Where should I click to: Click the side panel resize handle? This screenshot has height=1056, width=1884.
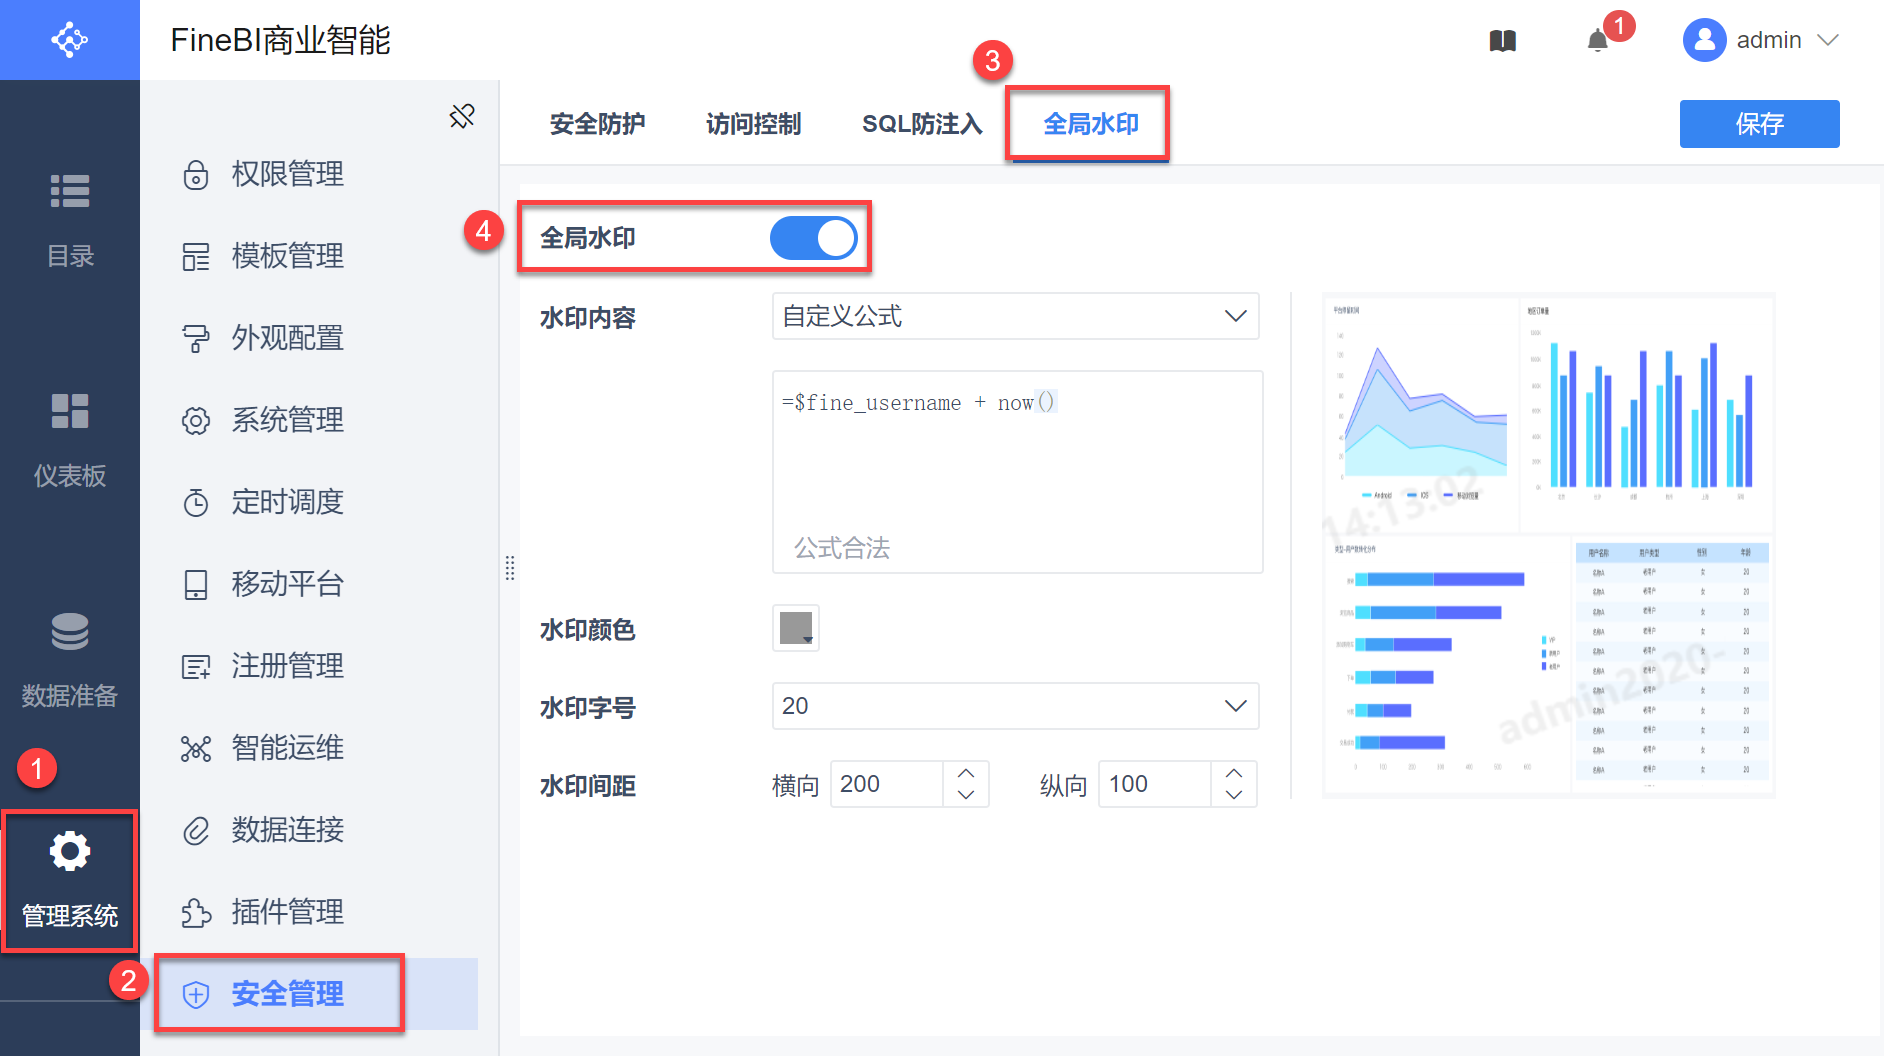pyautogui.click(x=510, y=568)
